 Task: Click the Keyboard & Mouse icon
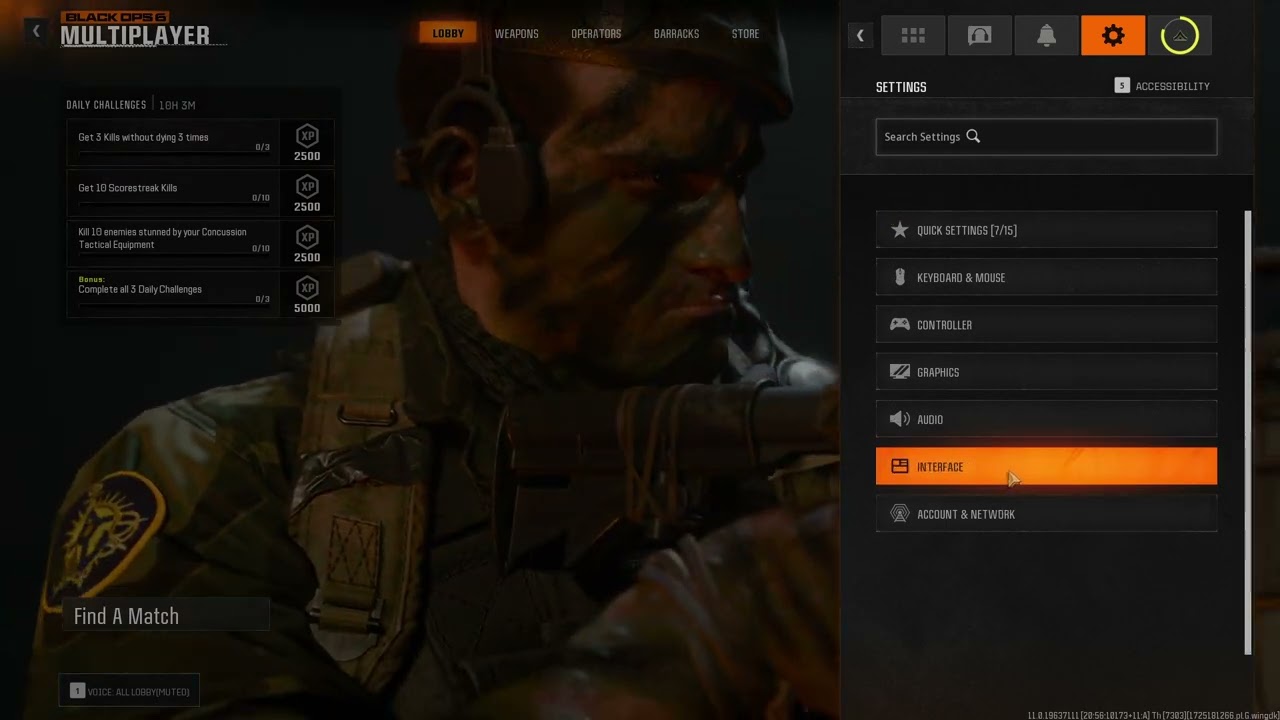[x=899, y=277]
